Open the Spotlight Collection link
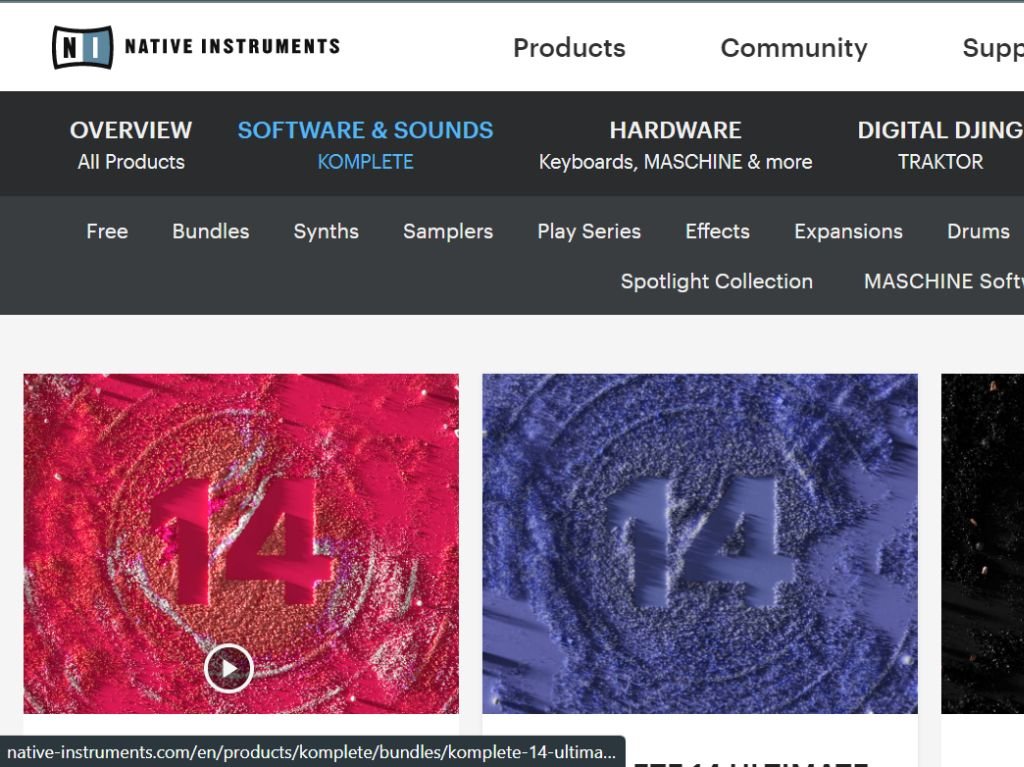Image resolution: width=1024 pixels, height=767 pixels. coord(716,282)
